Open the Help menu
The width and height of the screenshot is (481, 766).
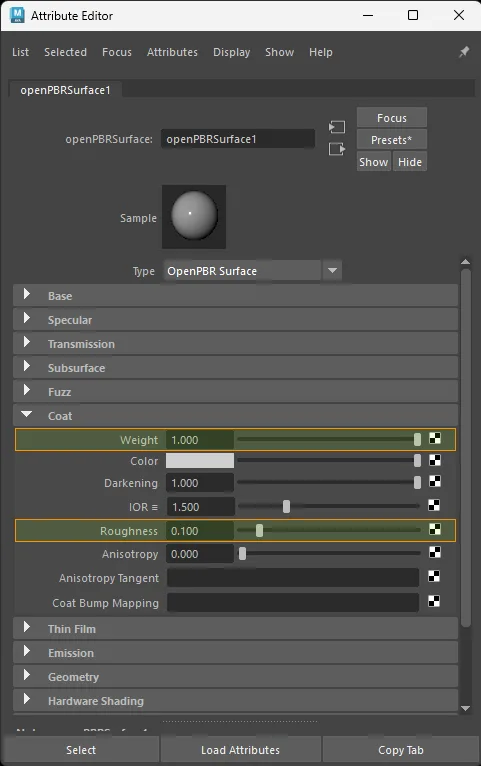(321, 52)
